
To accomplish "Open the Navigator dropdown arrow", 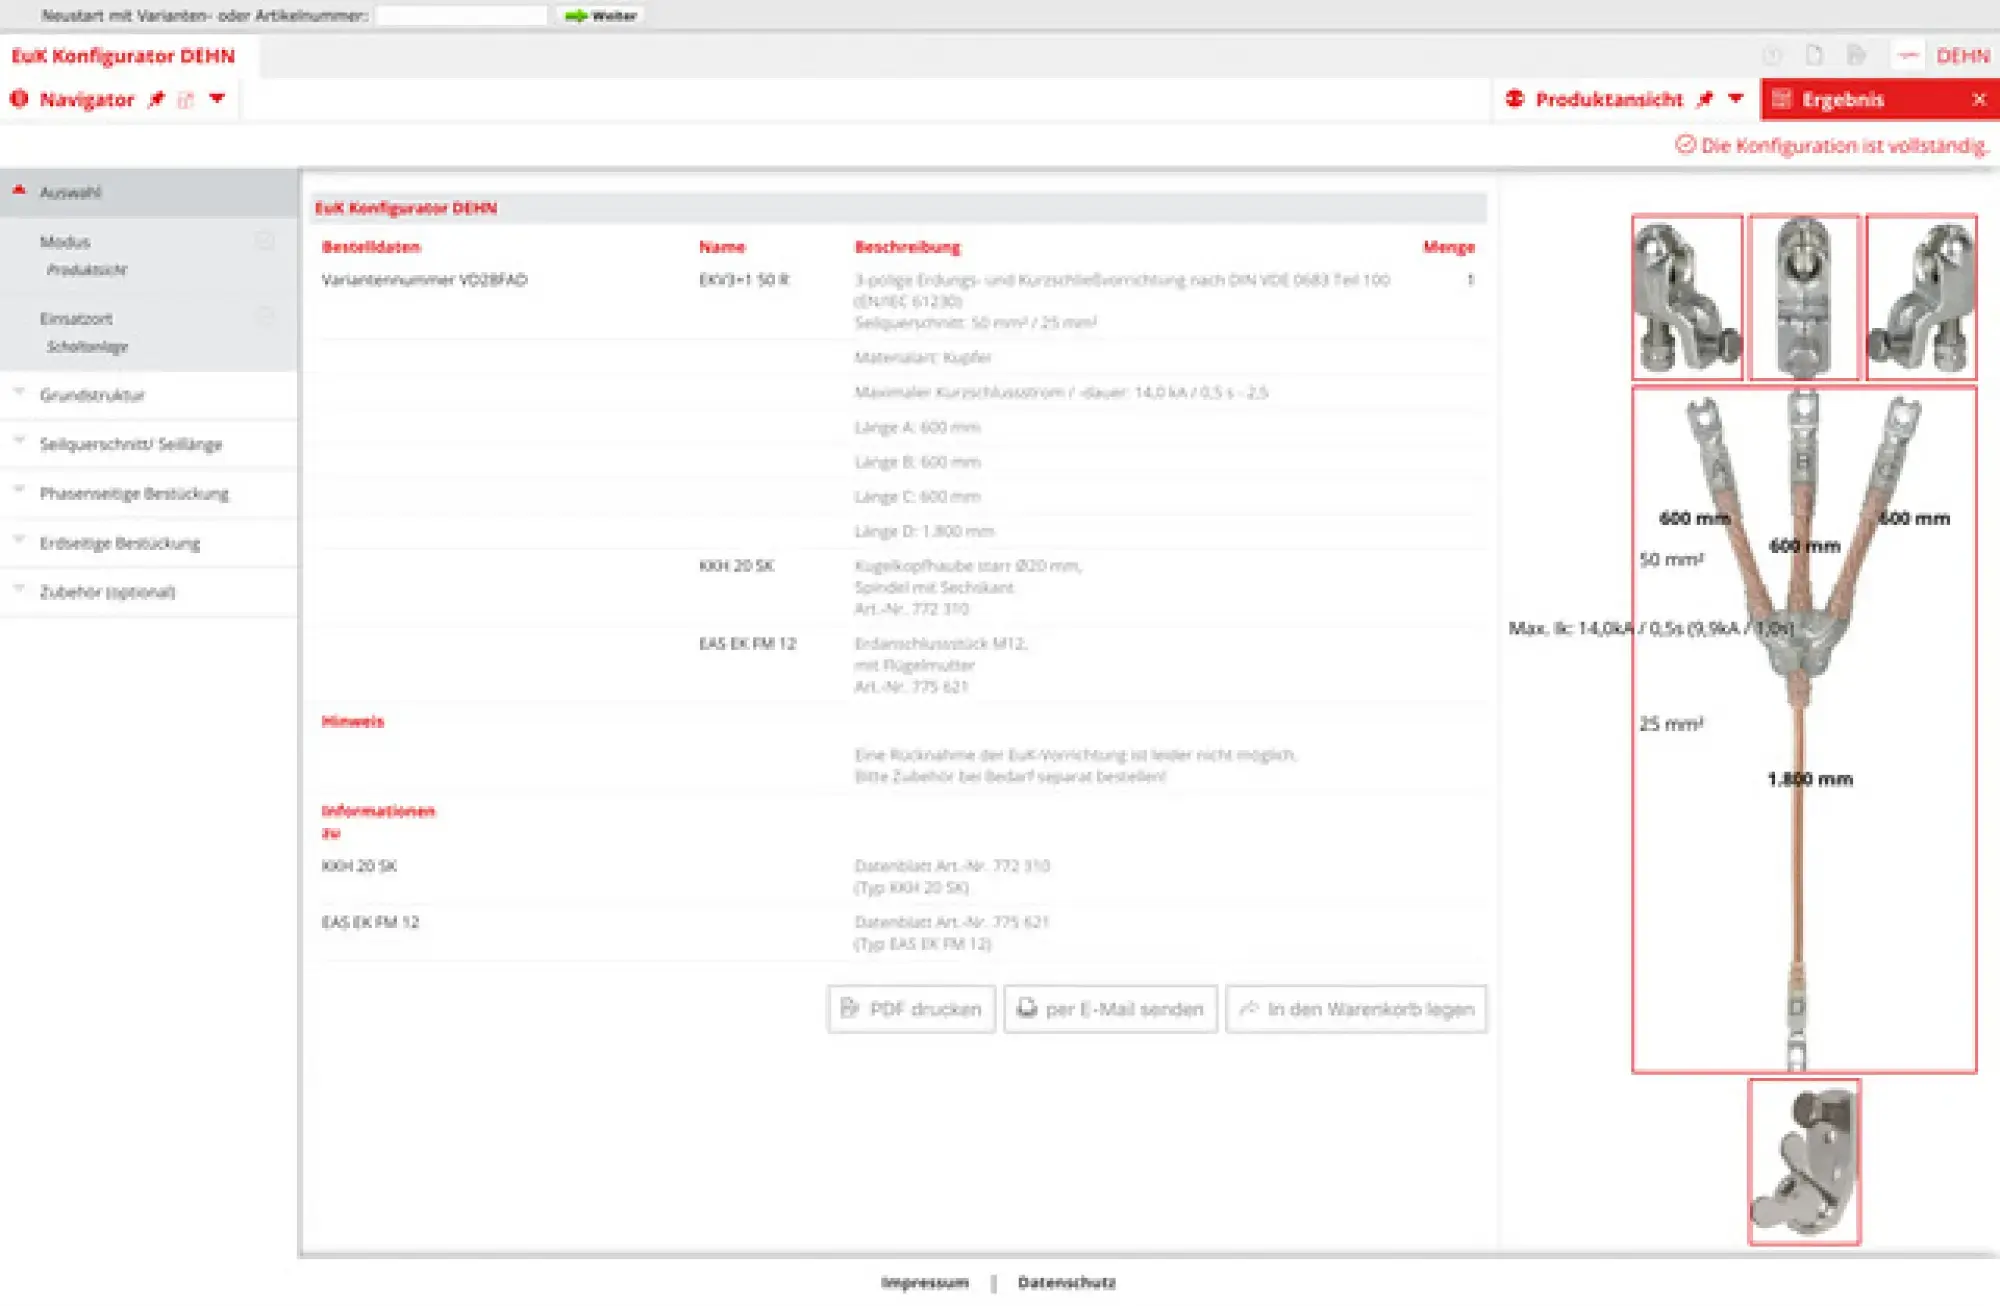I will coord(217,98).
